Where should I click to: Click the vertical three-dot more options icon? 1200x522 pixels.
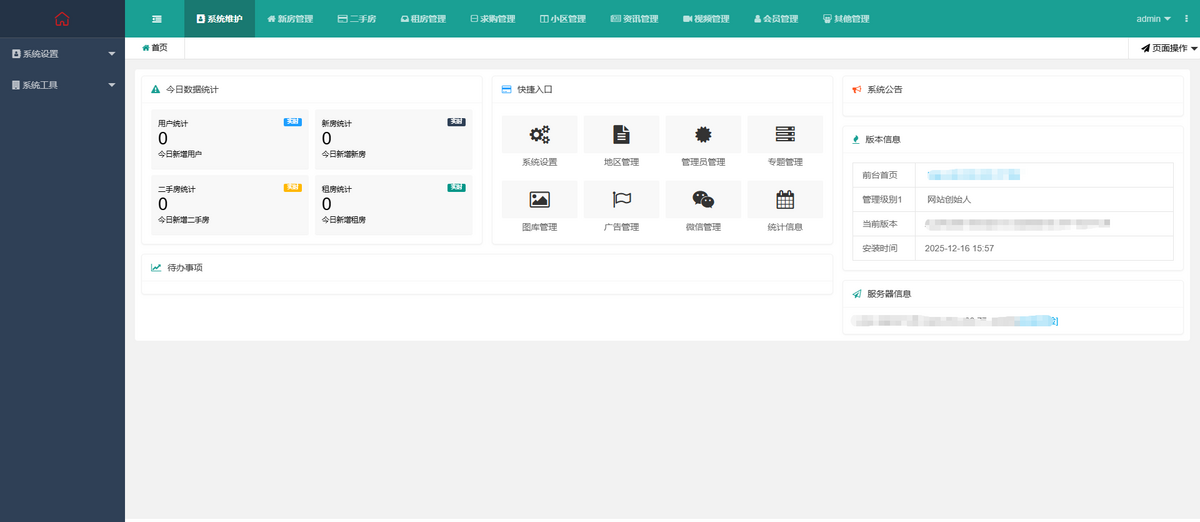[1183, 19]
